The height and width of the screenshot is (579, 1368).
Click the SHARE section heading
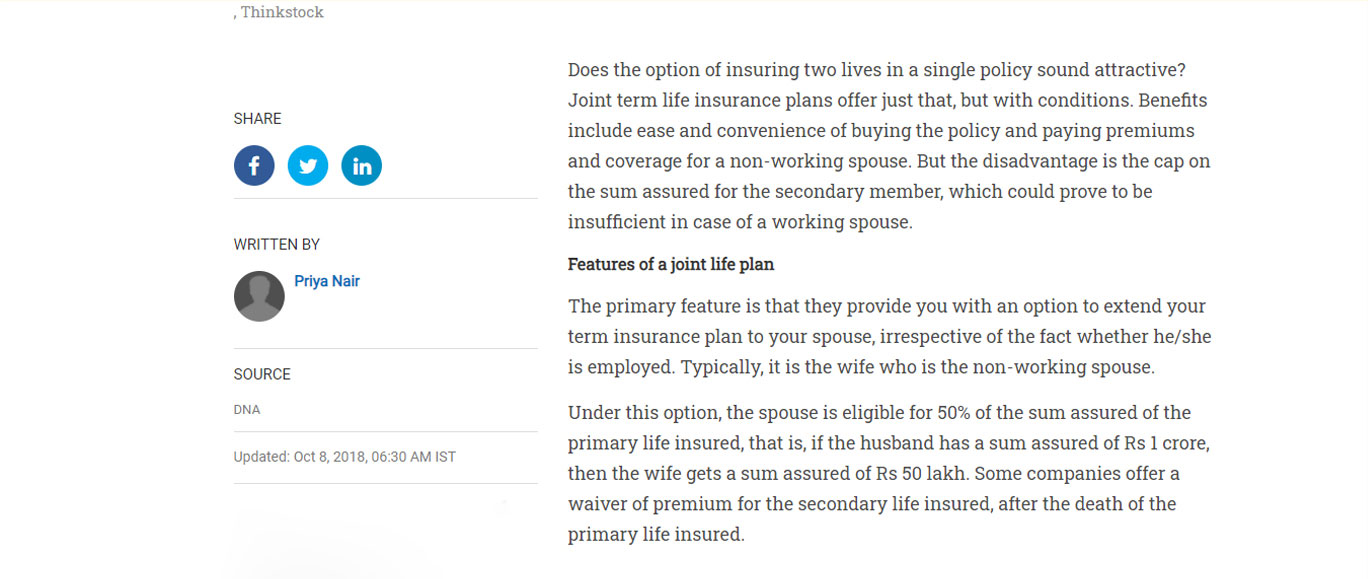[258, 119]
